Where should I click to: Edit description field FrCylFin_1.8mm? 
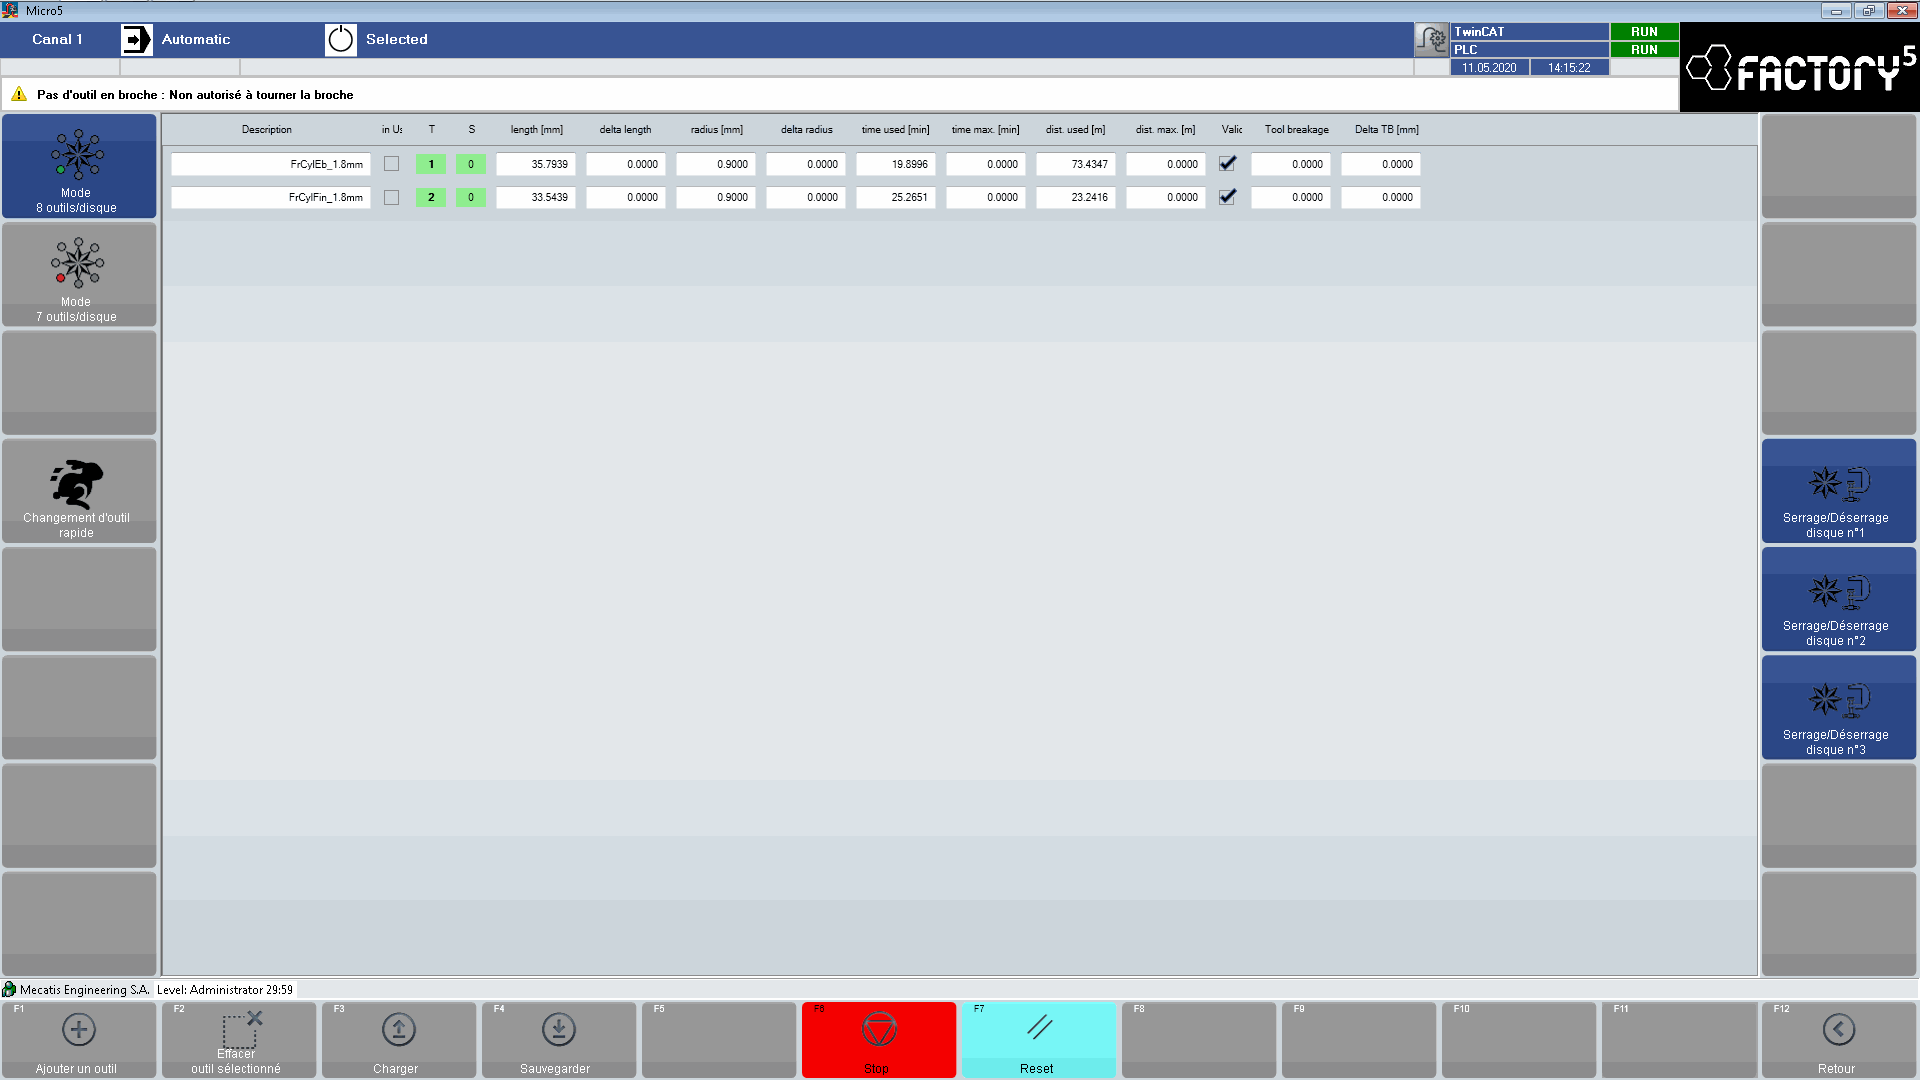click(x=271, y=197)
